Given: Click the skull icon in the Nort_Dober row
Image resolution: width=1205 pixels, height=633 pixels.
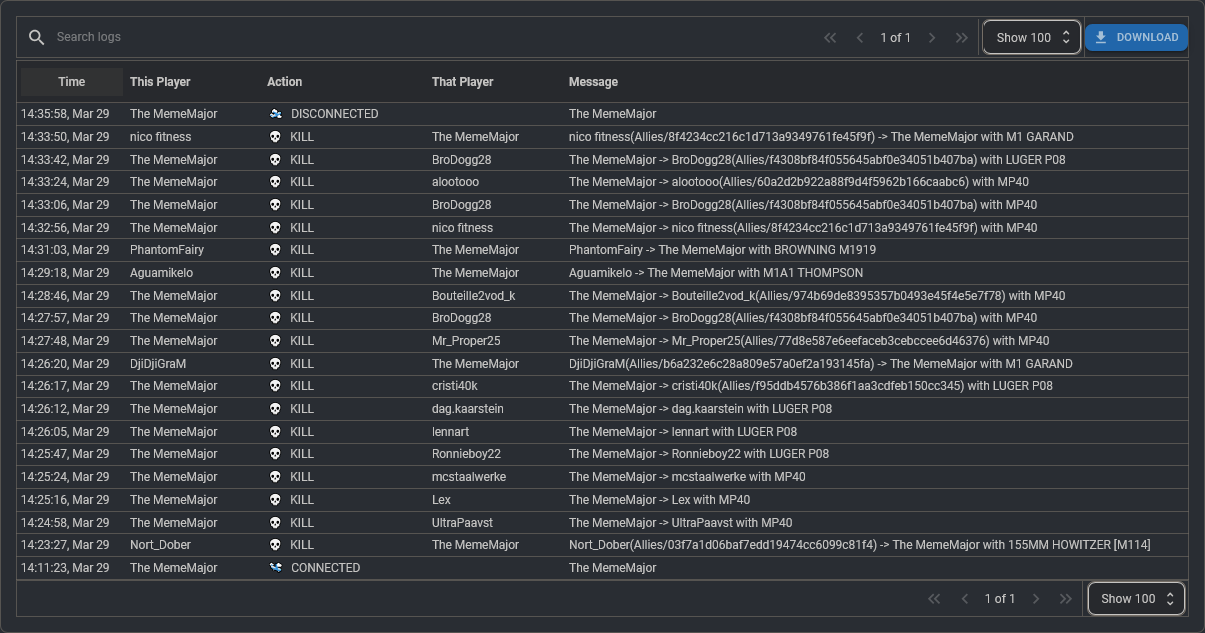Looking at the screenshot, I should pos(275,545).
